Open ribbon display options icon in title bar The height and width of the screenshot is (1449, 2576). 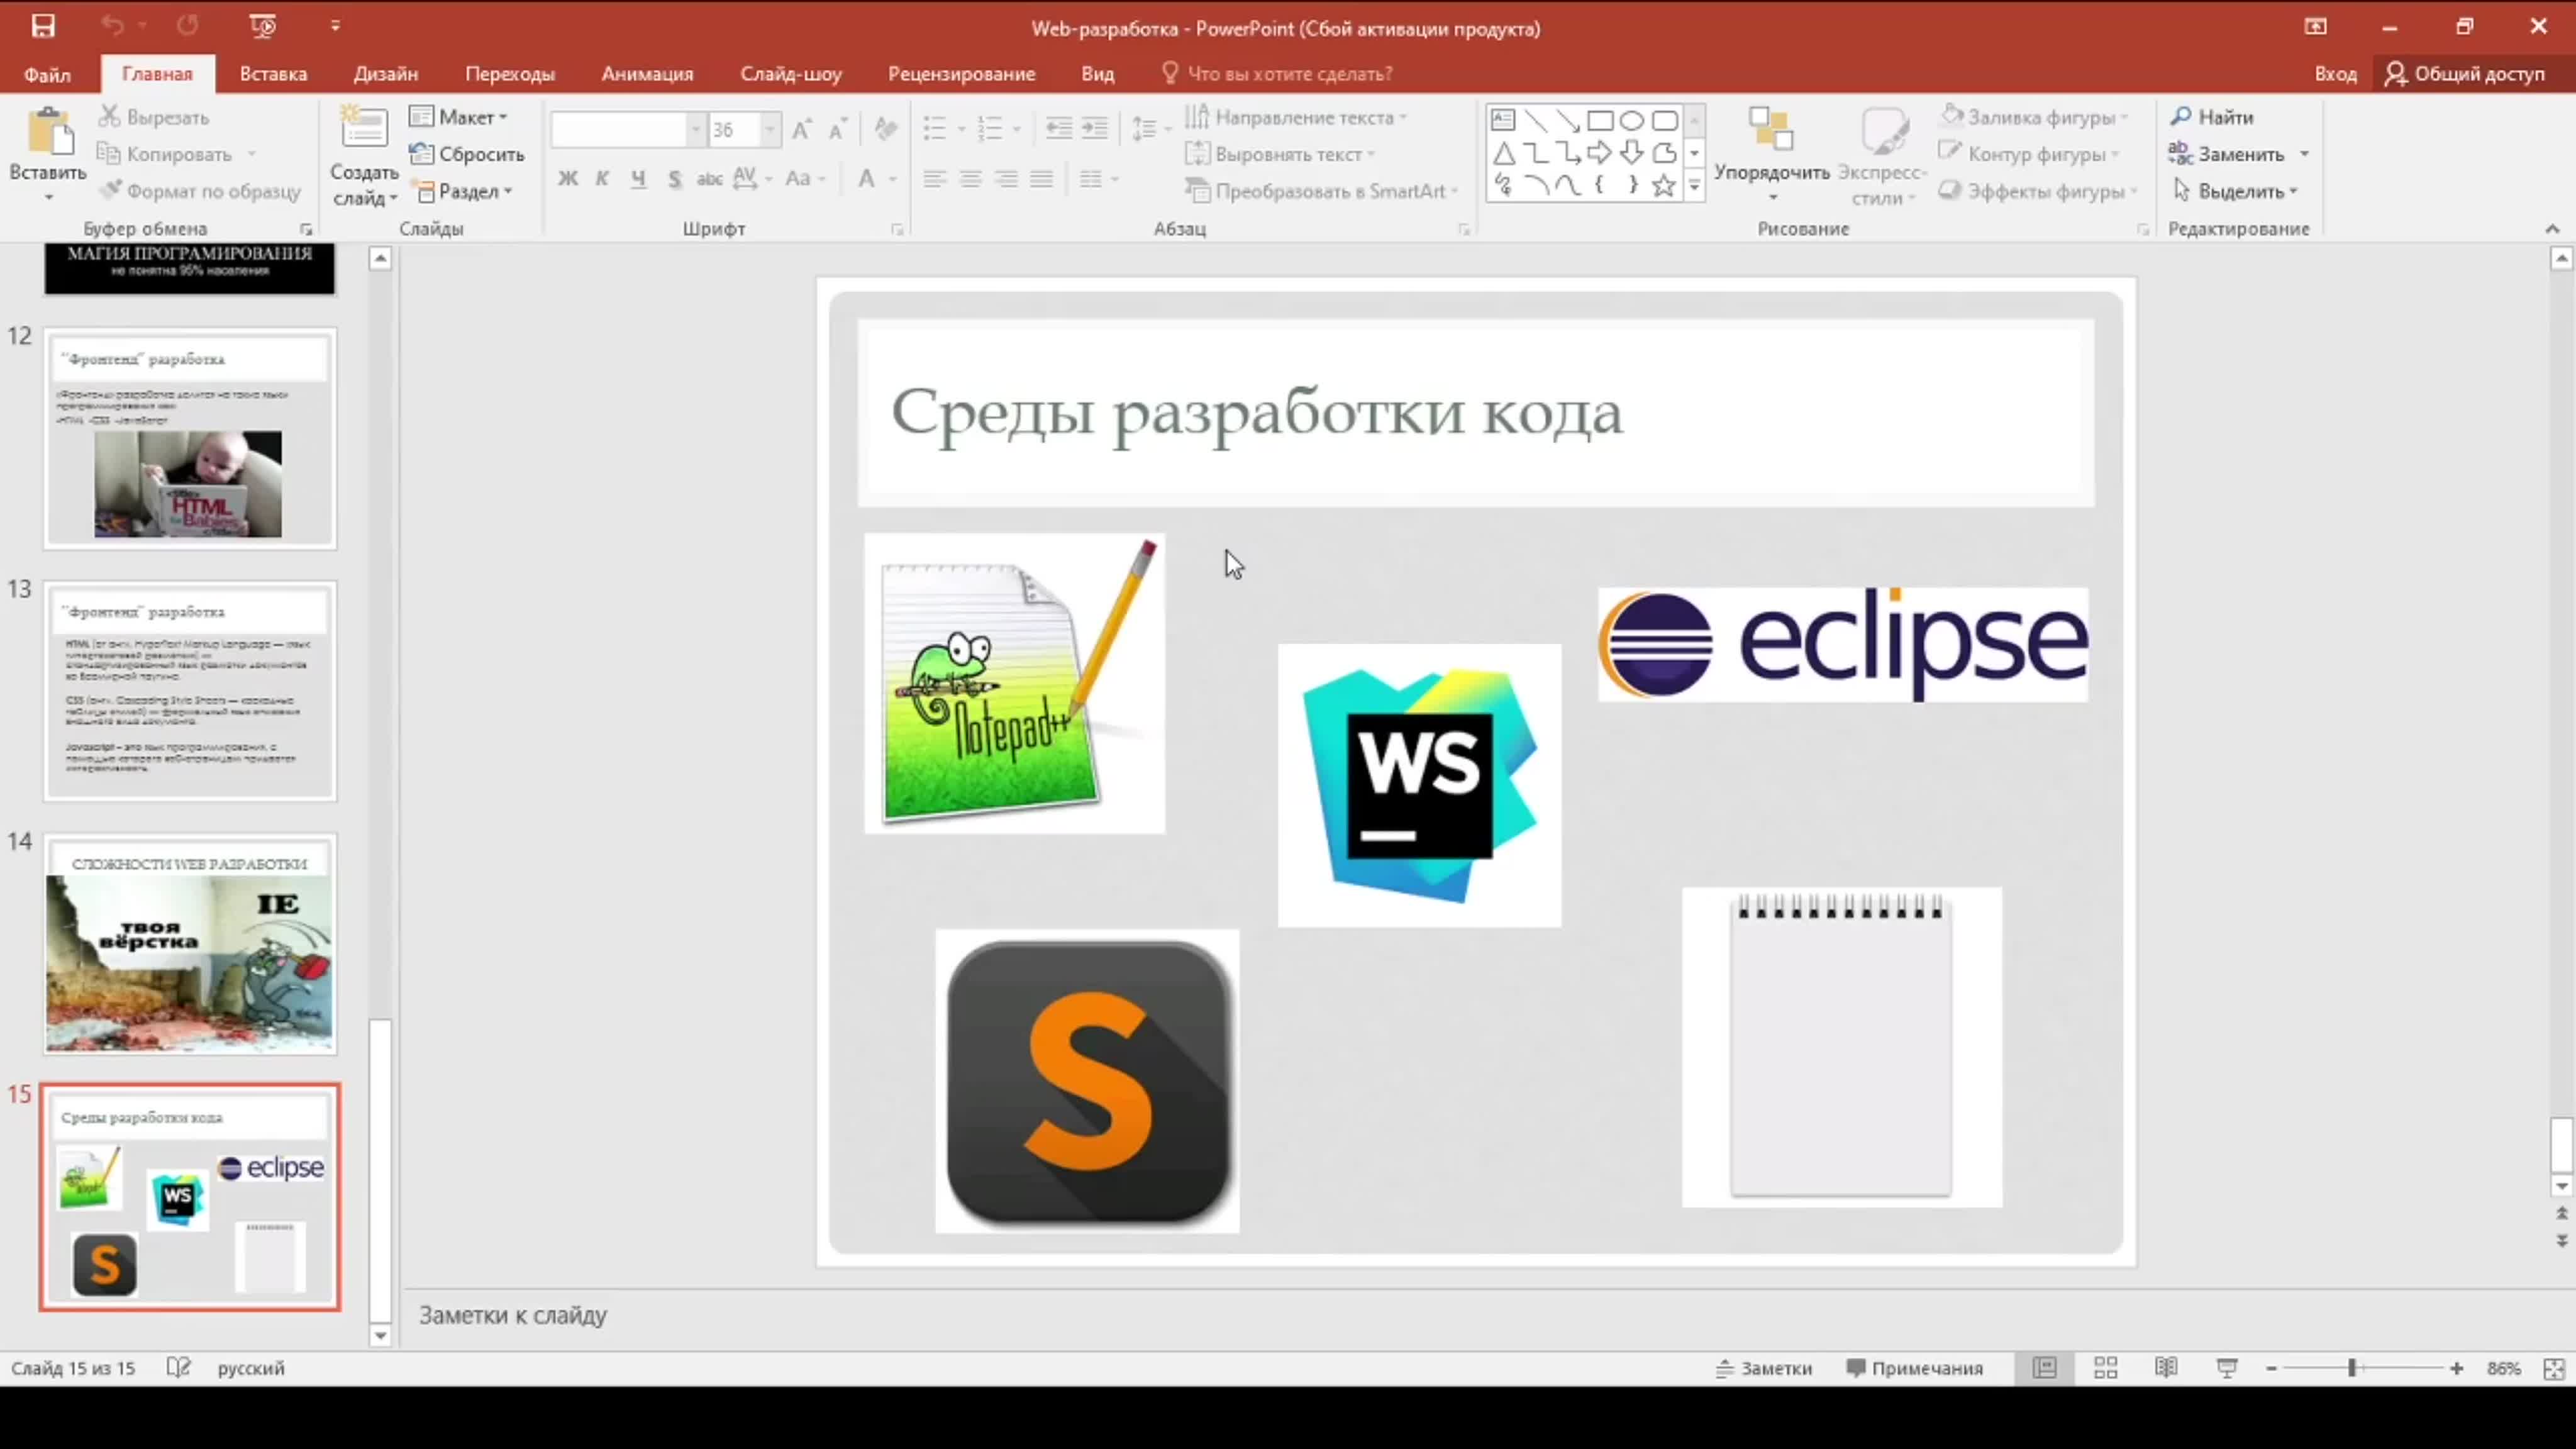[2316, 27]
